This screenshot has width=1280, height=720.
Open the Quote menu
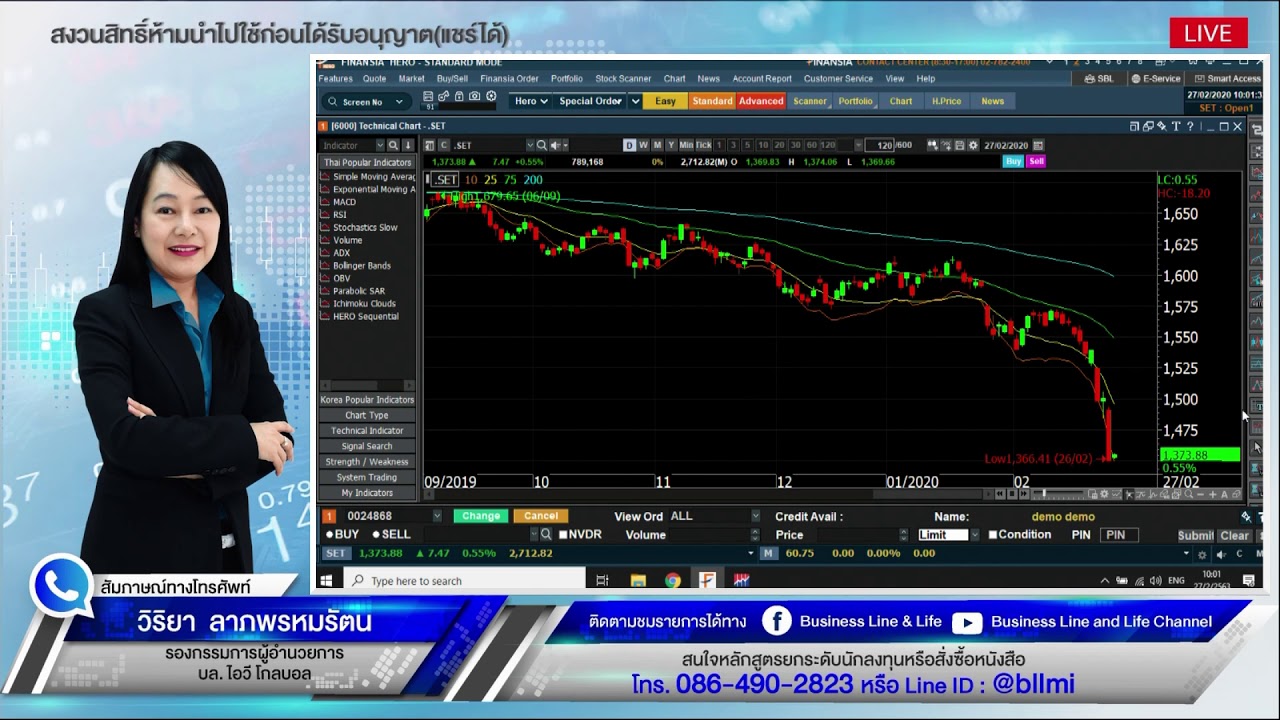click(x=374, y=79)
